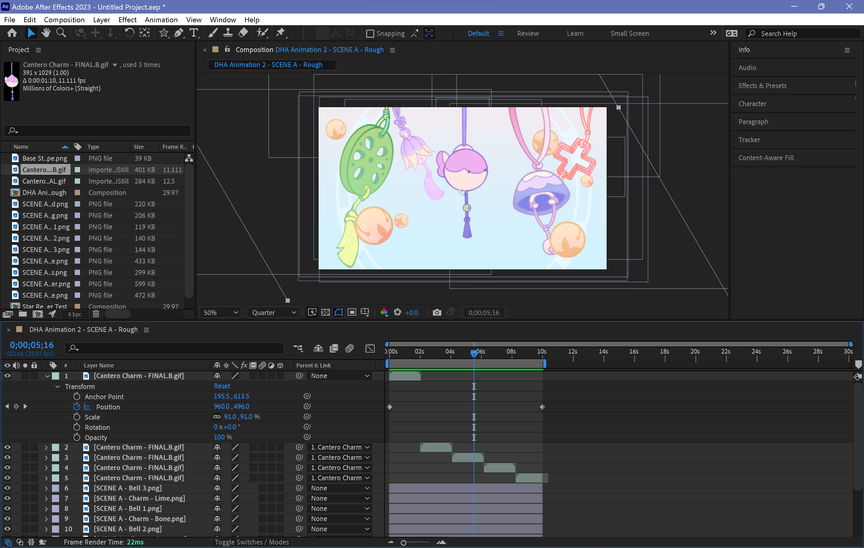Select the Hand tool
864x548 pixels.
point(46,33)
